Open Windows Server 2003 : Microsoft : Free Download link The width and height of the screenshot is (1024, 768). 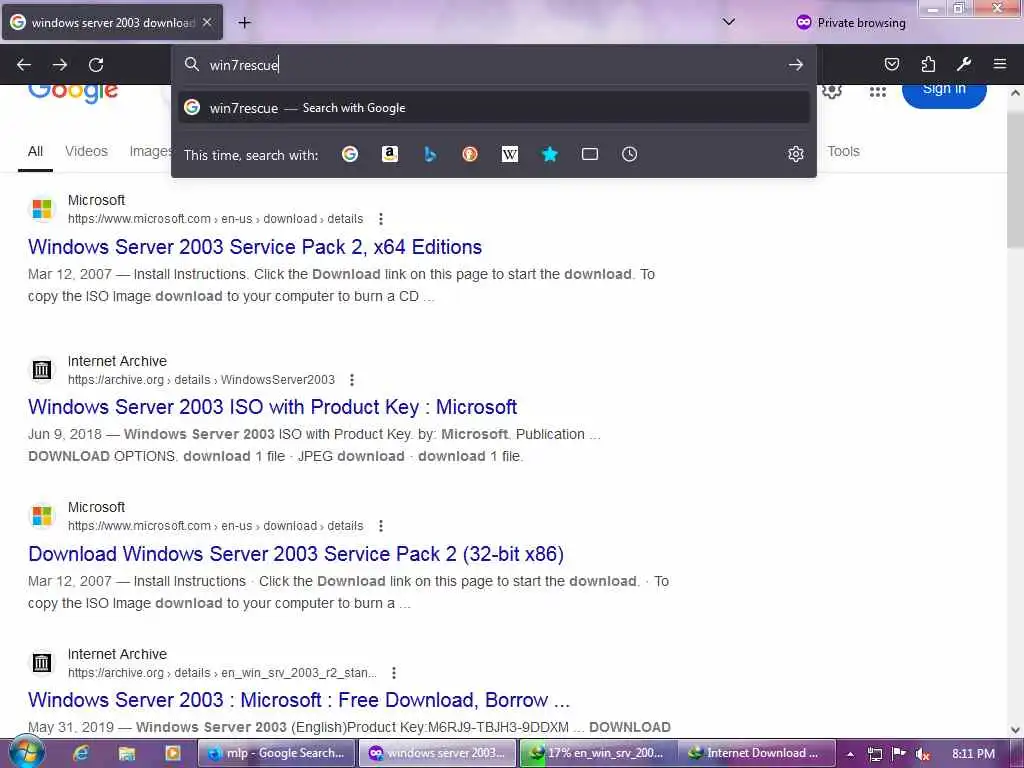[x=299, y=700]
